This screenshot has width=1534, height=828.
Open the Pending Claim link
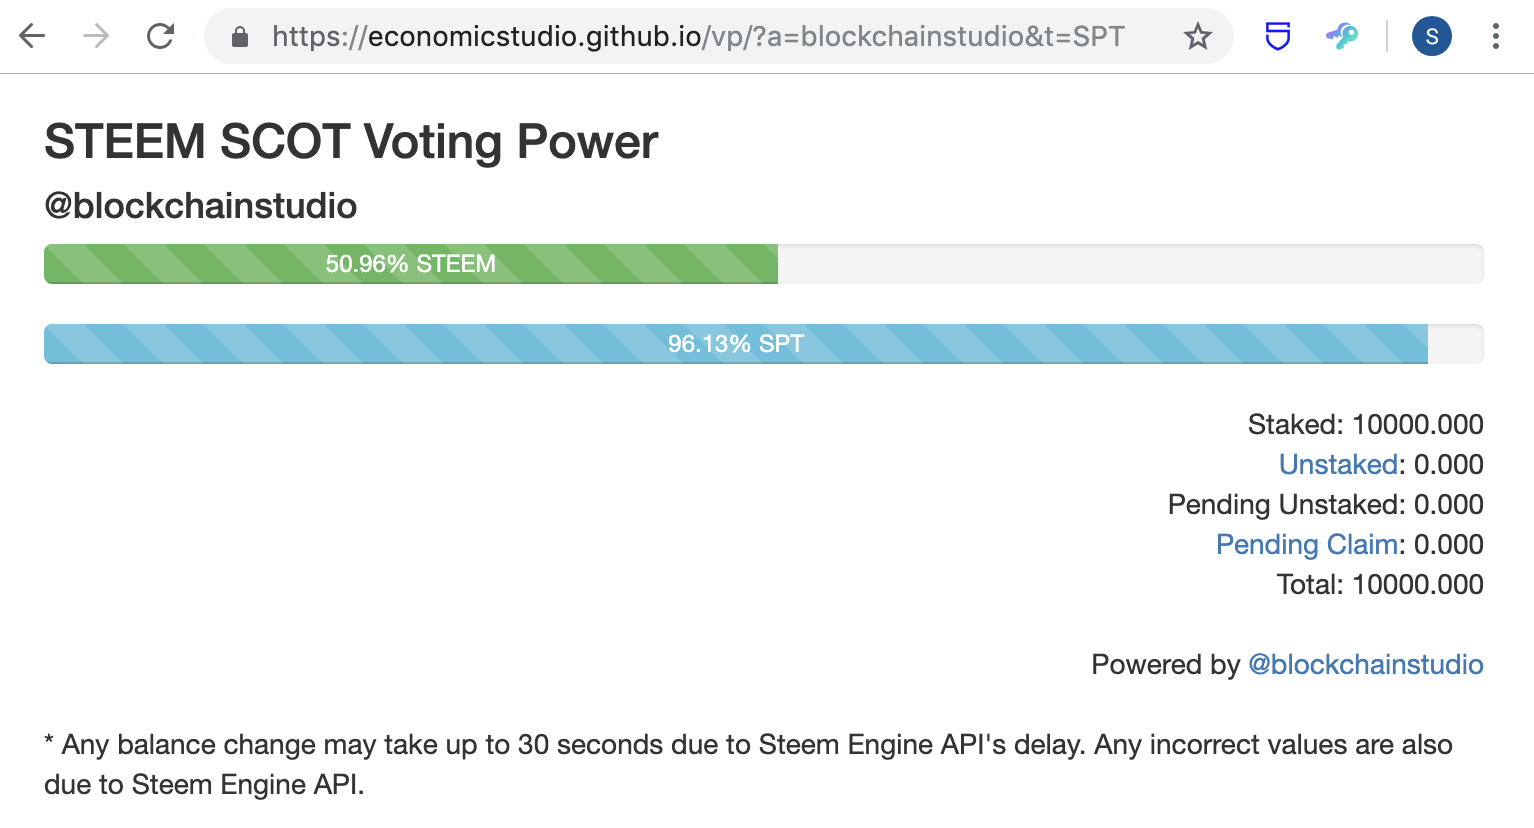[1306, 544]
